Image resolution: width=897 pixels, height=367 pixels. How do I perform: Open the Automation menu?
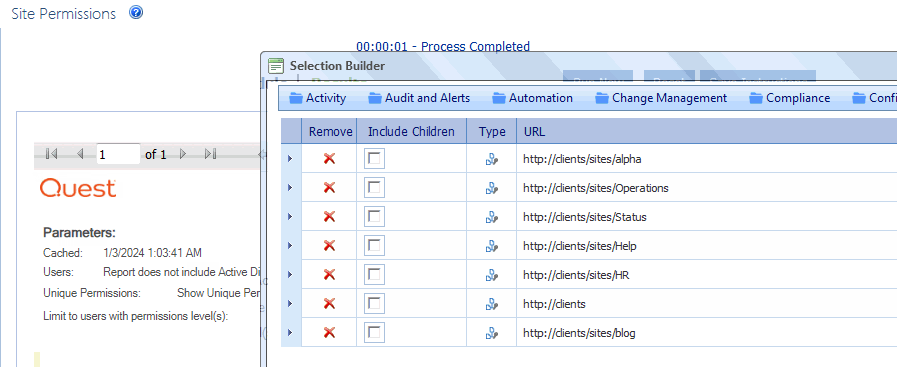click(533, 98)
